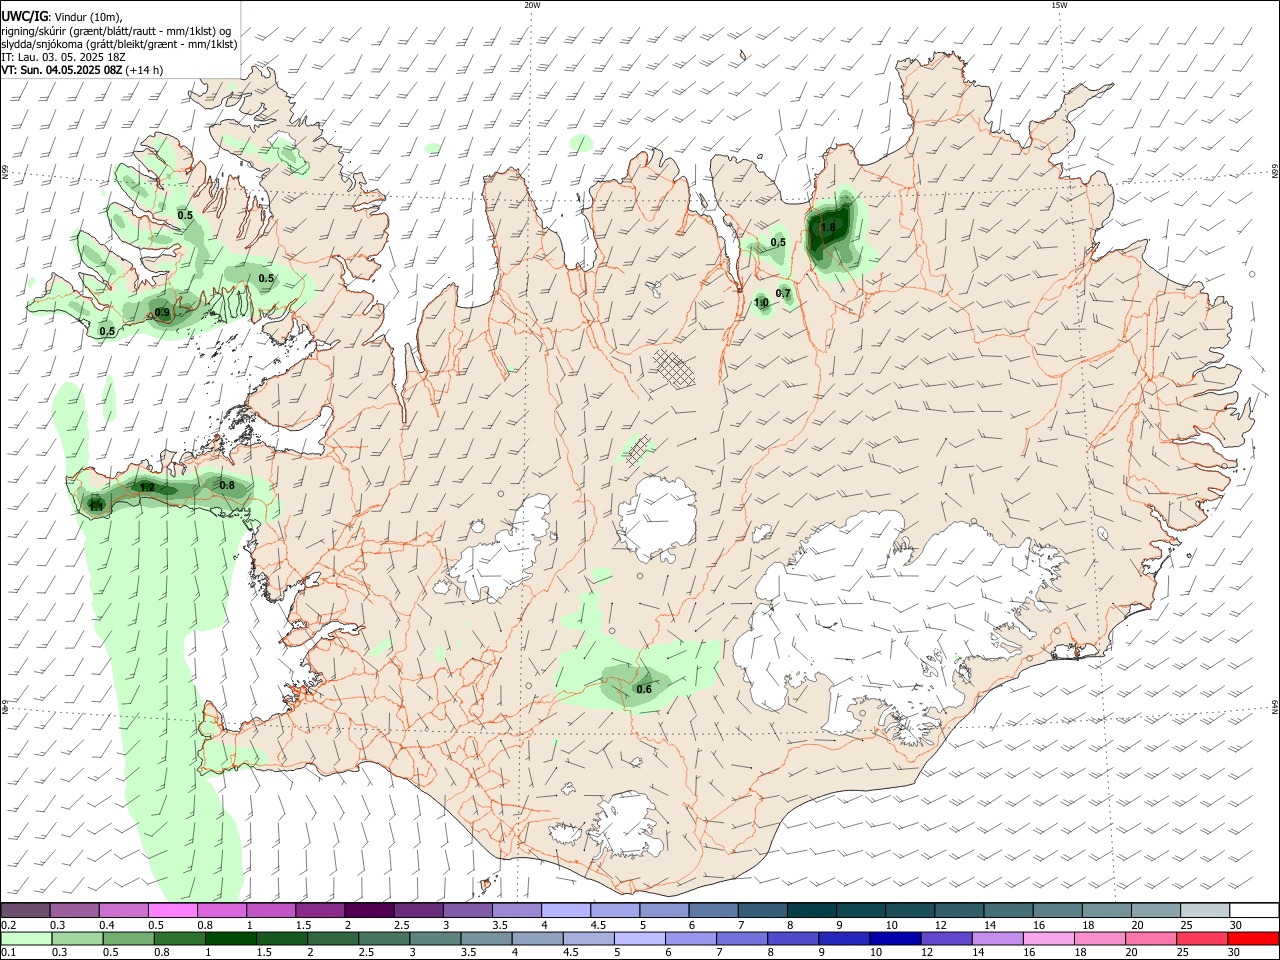Click the 'IT: Lau. 03. 05. 2025 18Z' line
The image size is (1280, 960).
[x=63, y=57]
